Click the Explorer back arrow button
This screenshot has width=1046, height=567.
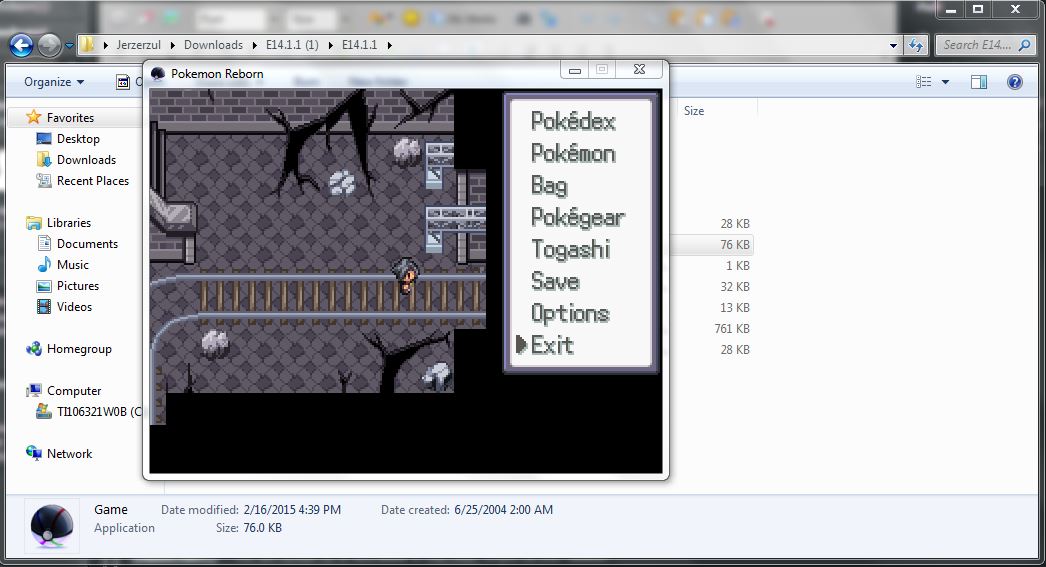tap(22, 45)
